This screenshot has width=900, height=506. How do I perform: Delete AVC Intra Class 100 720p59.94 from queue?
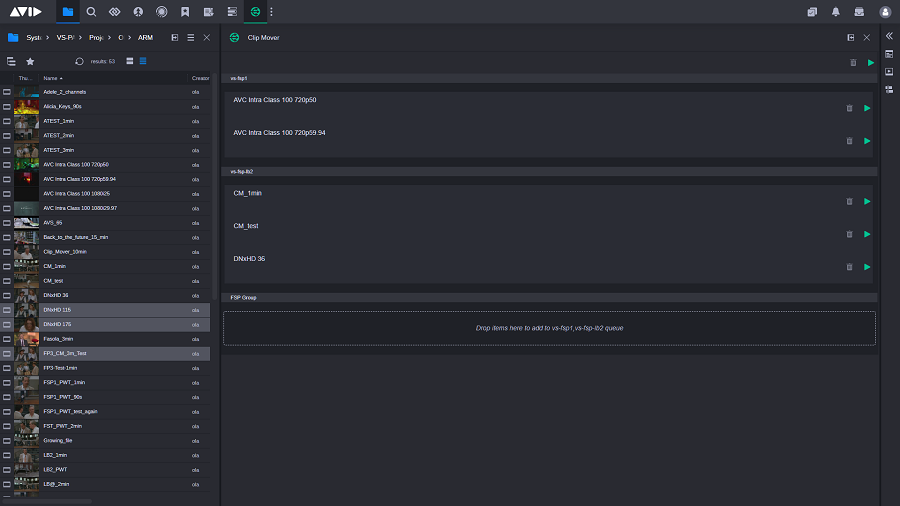point(849,141)
